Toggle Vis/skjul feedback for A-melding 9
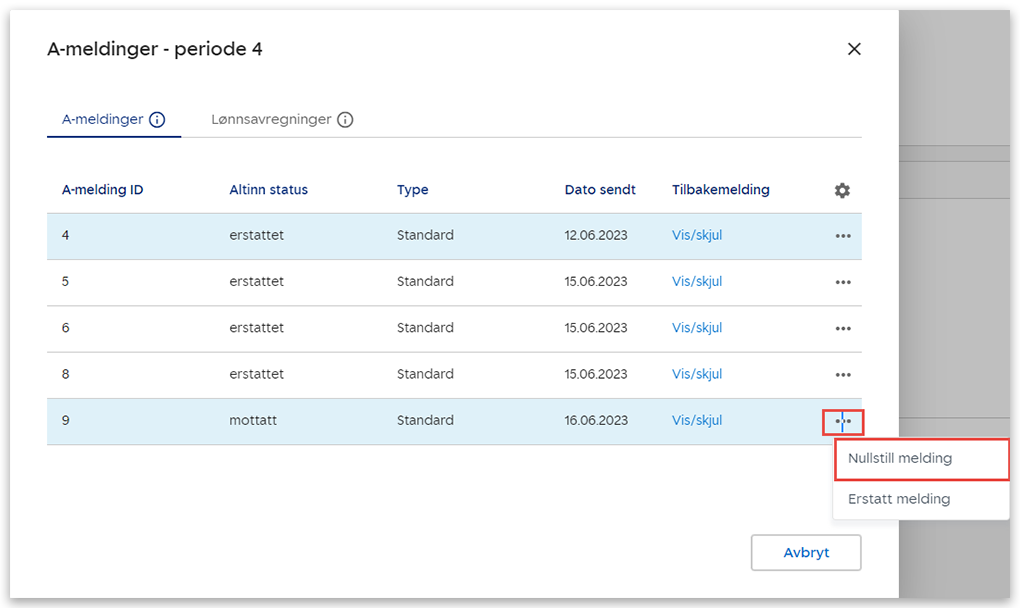 (x=697, y=420)
